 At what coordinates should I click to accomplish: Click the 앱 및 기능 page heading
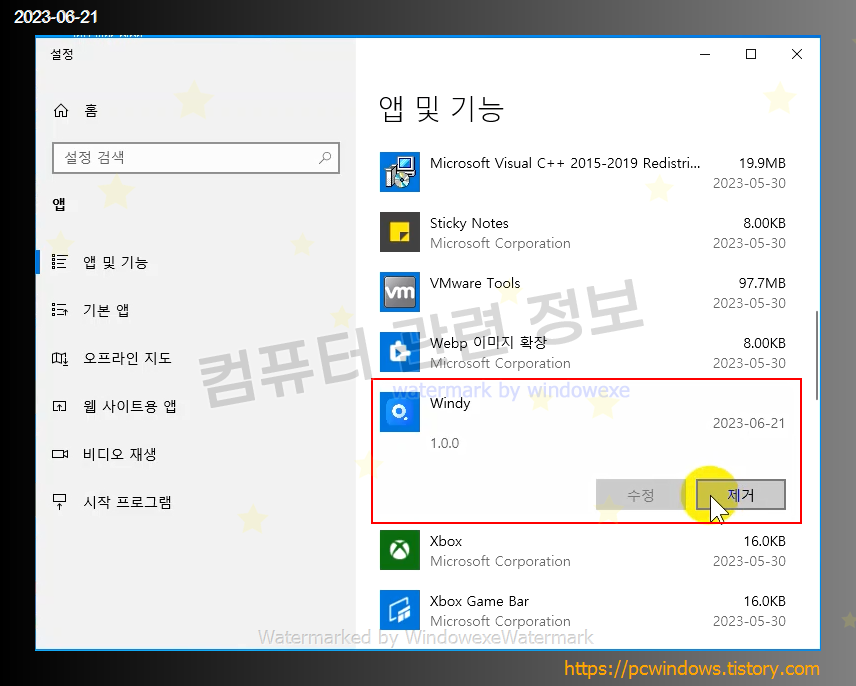pyautogui.click(x=441, y=109)
